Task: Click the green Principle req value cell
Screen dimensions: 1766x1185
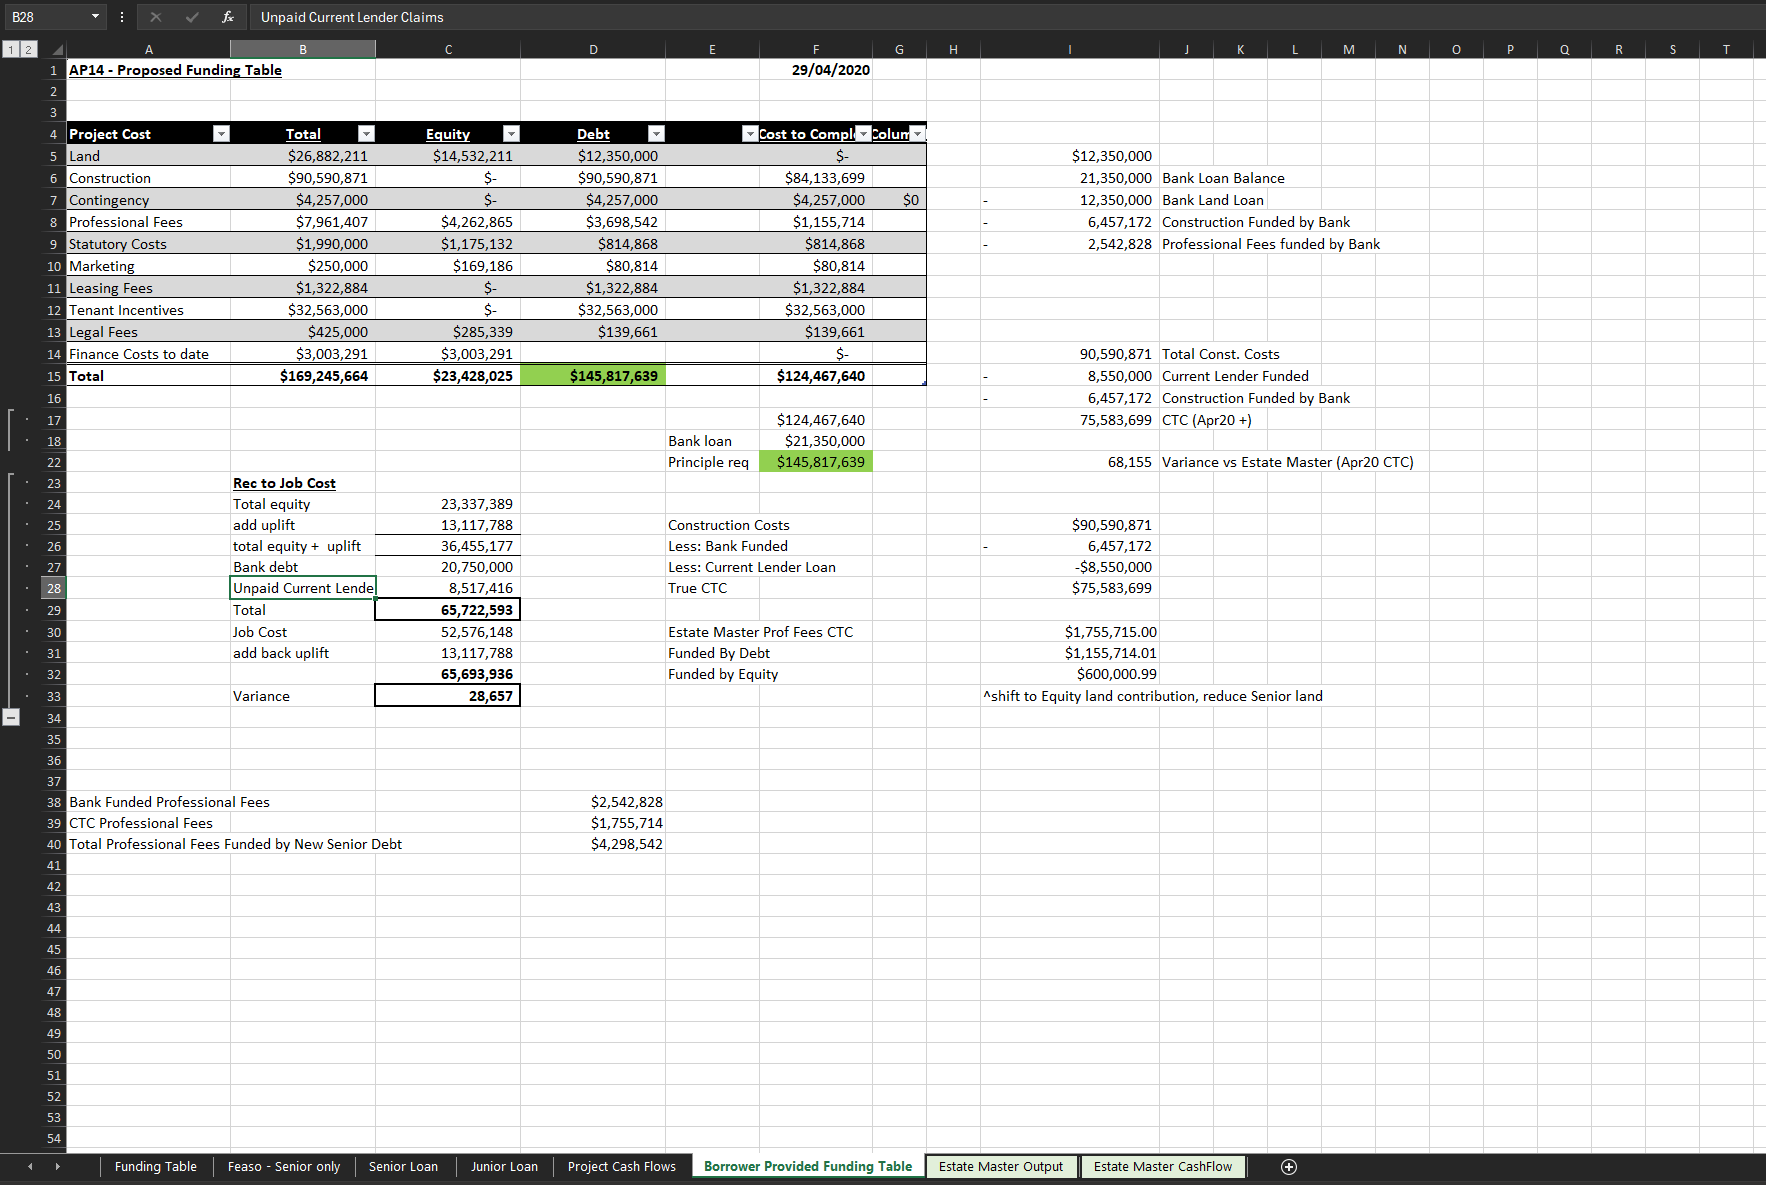Action: click(x=816, y=462)
